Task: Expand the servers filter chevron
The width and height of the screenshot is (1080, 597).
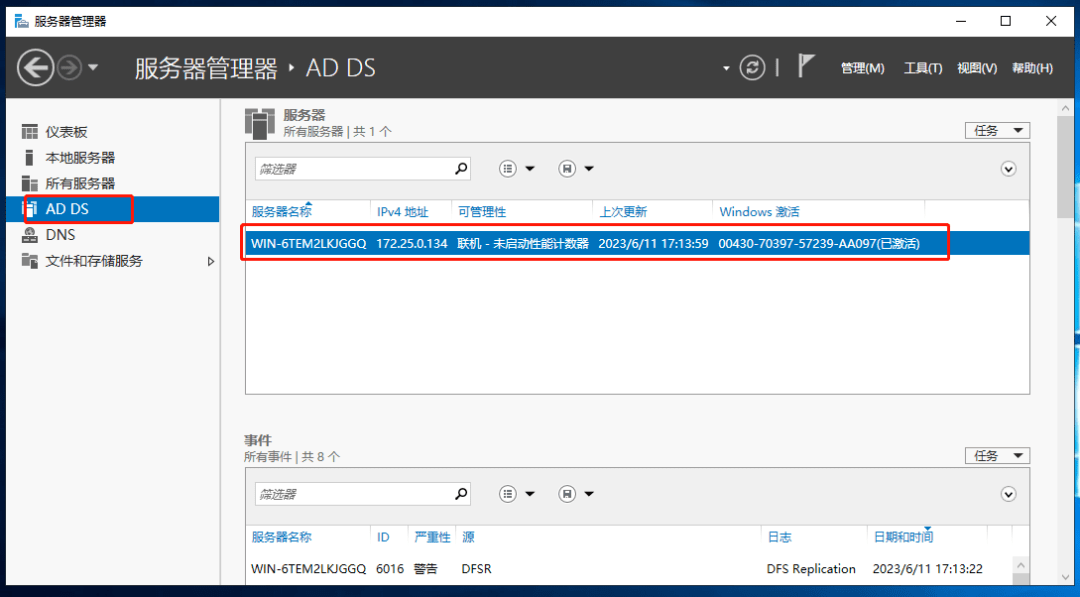Action: (x=1008, y=169)
